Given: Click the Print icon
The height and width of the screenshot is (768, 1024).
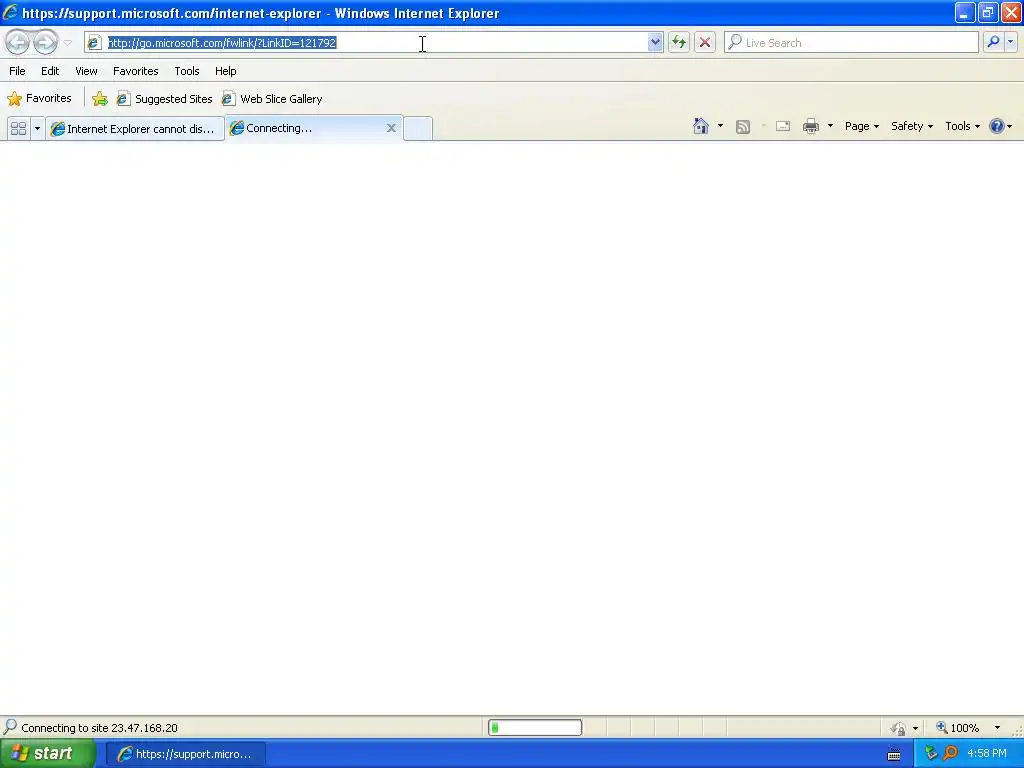Looking at the screenshot, I should click(811, 126).
